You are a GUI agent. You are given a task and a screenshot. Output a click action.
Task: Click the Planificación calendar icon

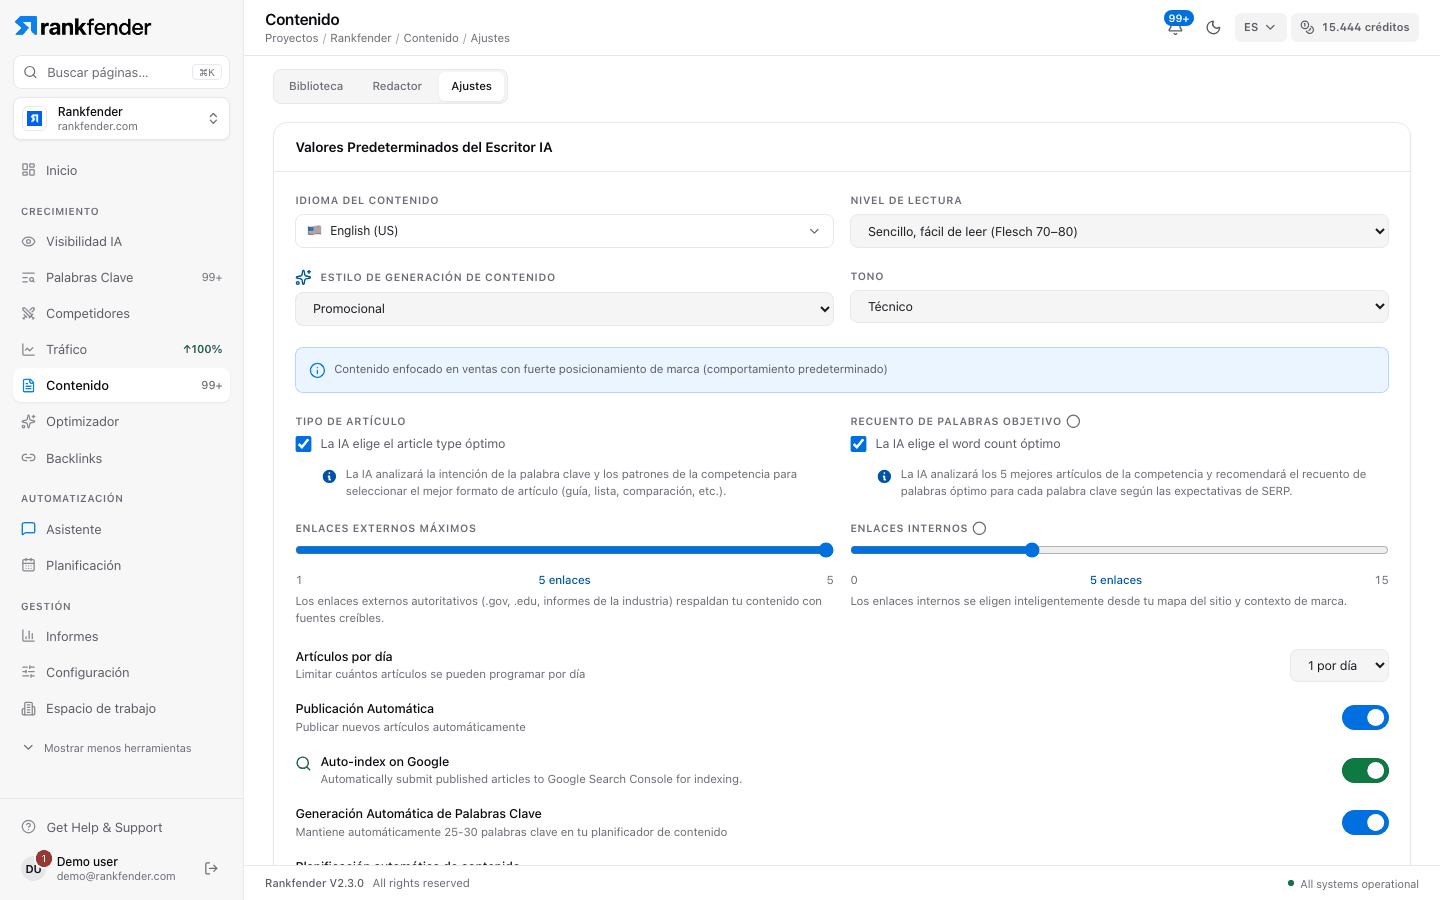tap(28, 565)
